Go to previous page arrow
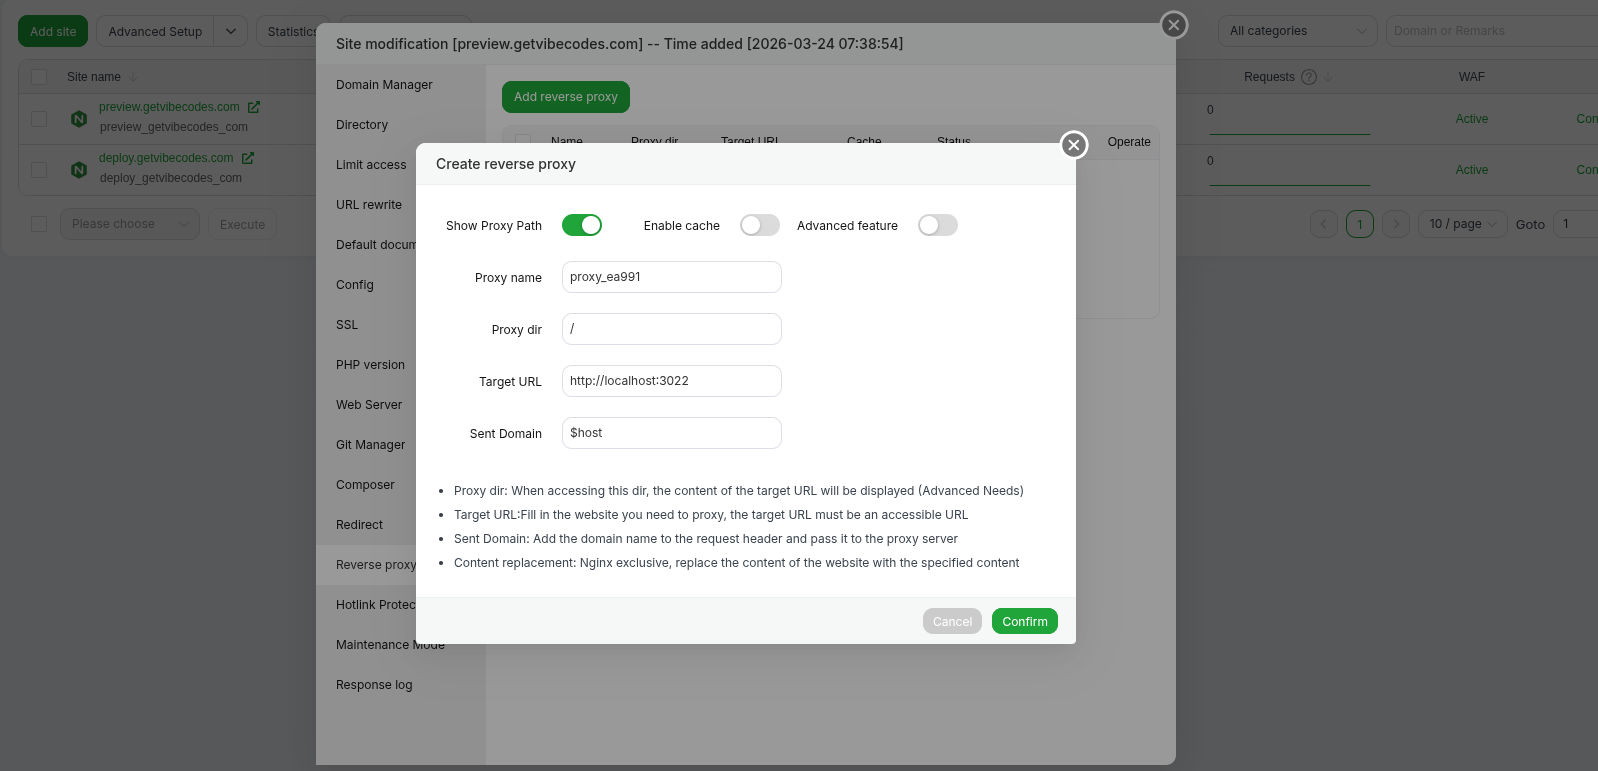Screen dimensions: 1598x771 (x=1324, y=224)
